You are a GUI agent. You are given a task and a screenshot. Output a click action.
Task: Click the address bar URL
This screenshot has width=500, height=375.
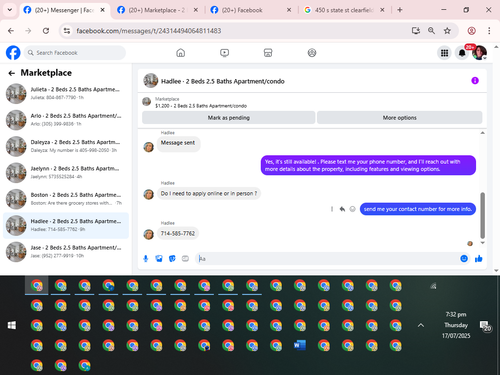(149, 31)
